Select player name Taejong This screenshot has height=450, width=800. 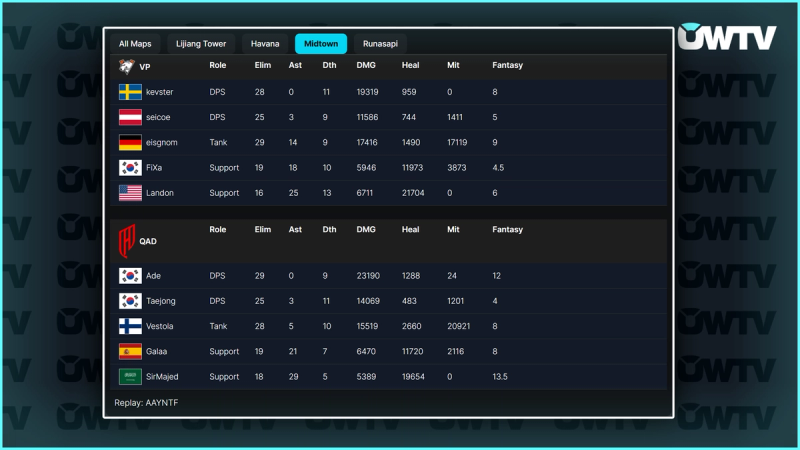[x=161, y=301]
